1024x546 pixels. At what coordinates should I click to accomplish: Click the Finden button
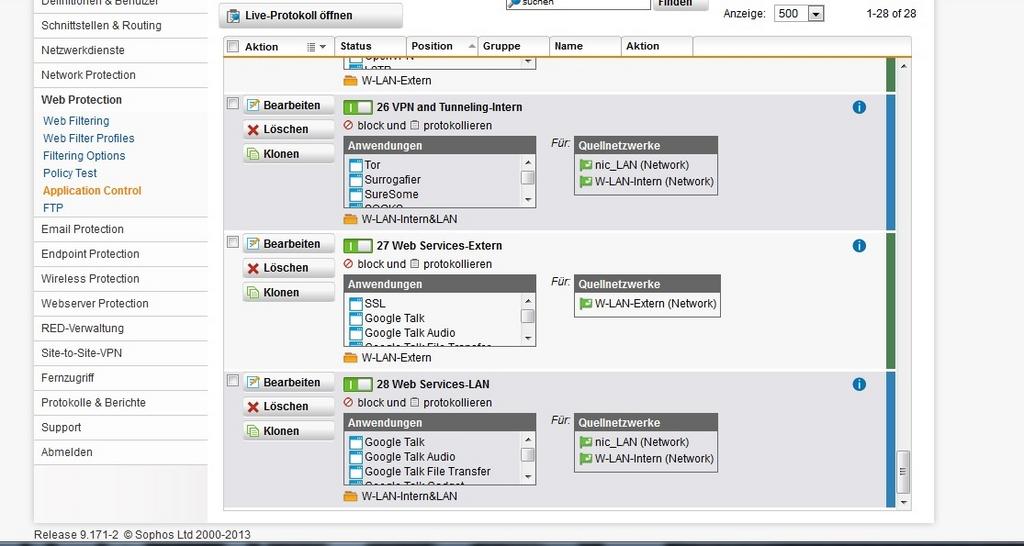(x=681, y=3)
